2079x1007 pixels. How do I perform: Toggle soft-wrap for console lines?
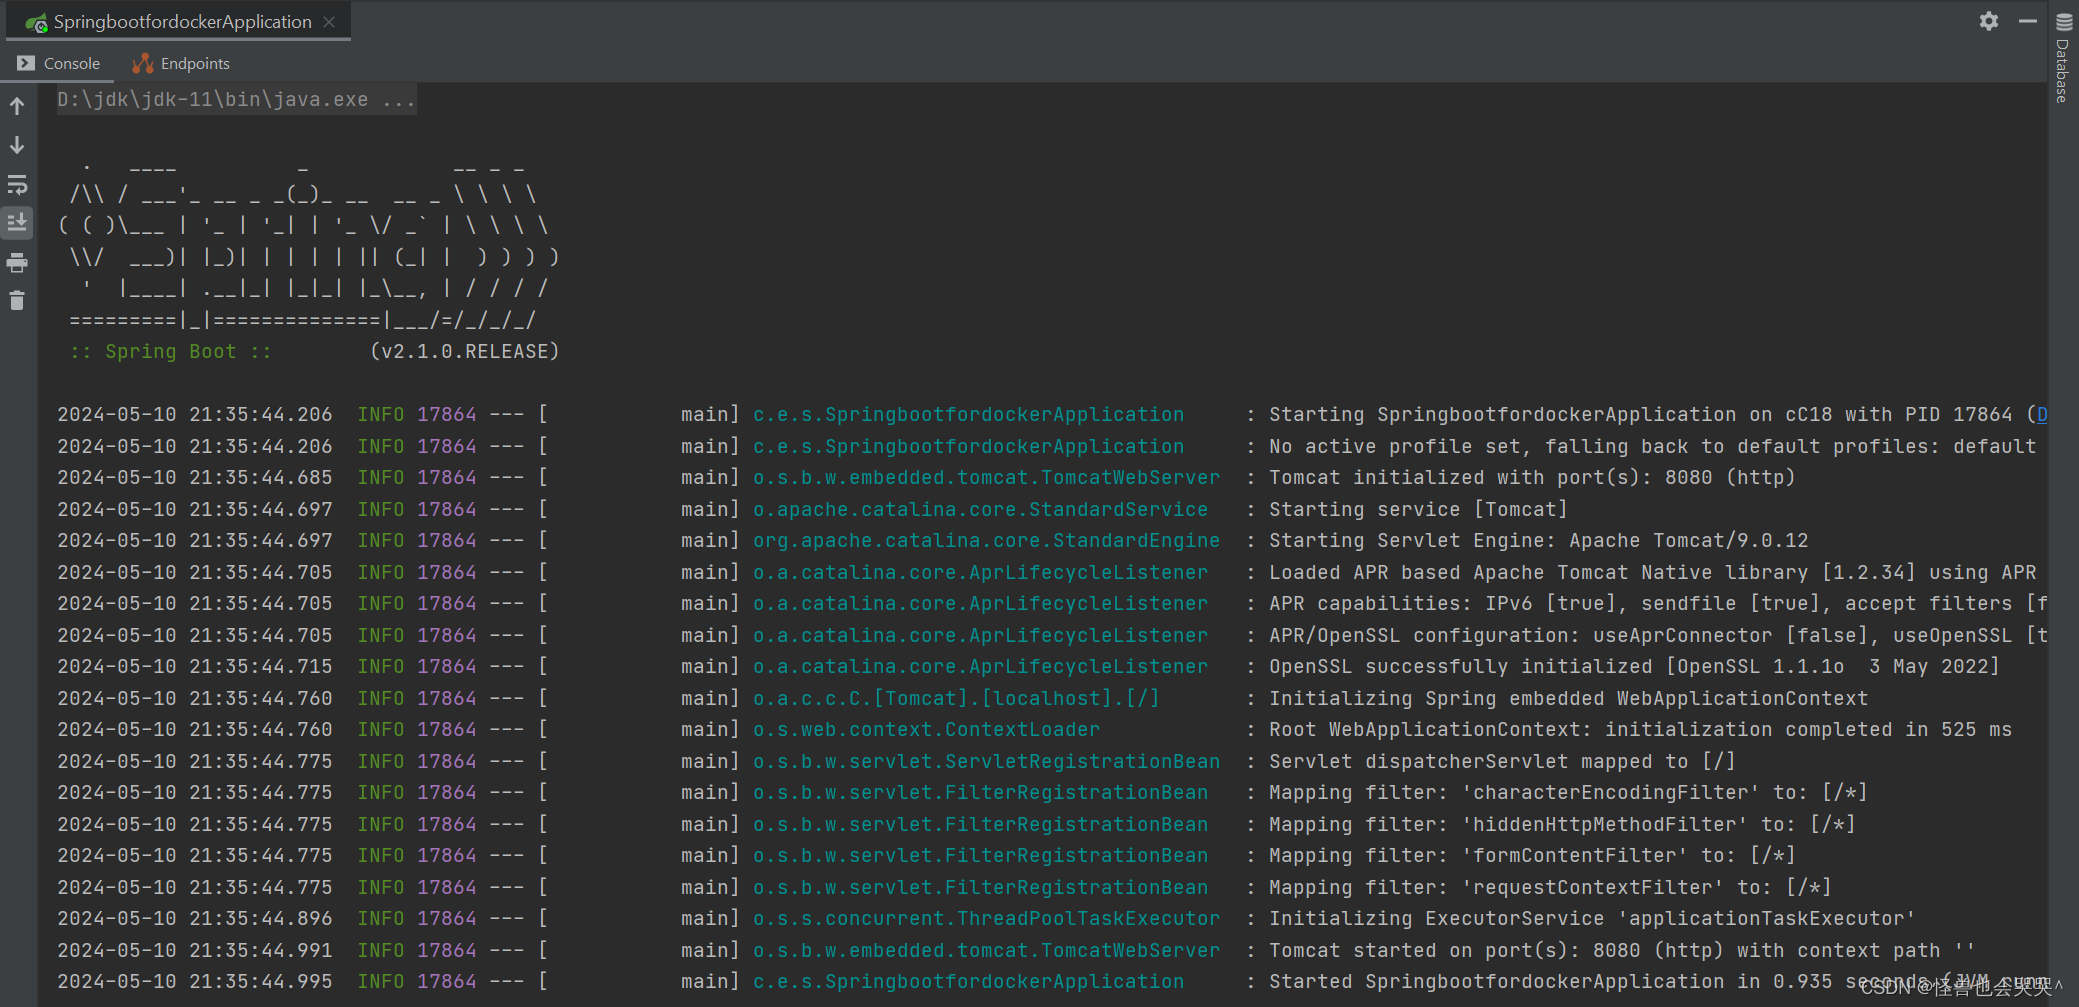(17, 184)
